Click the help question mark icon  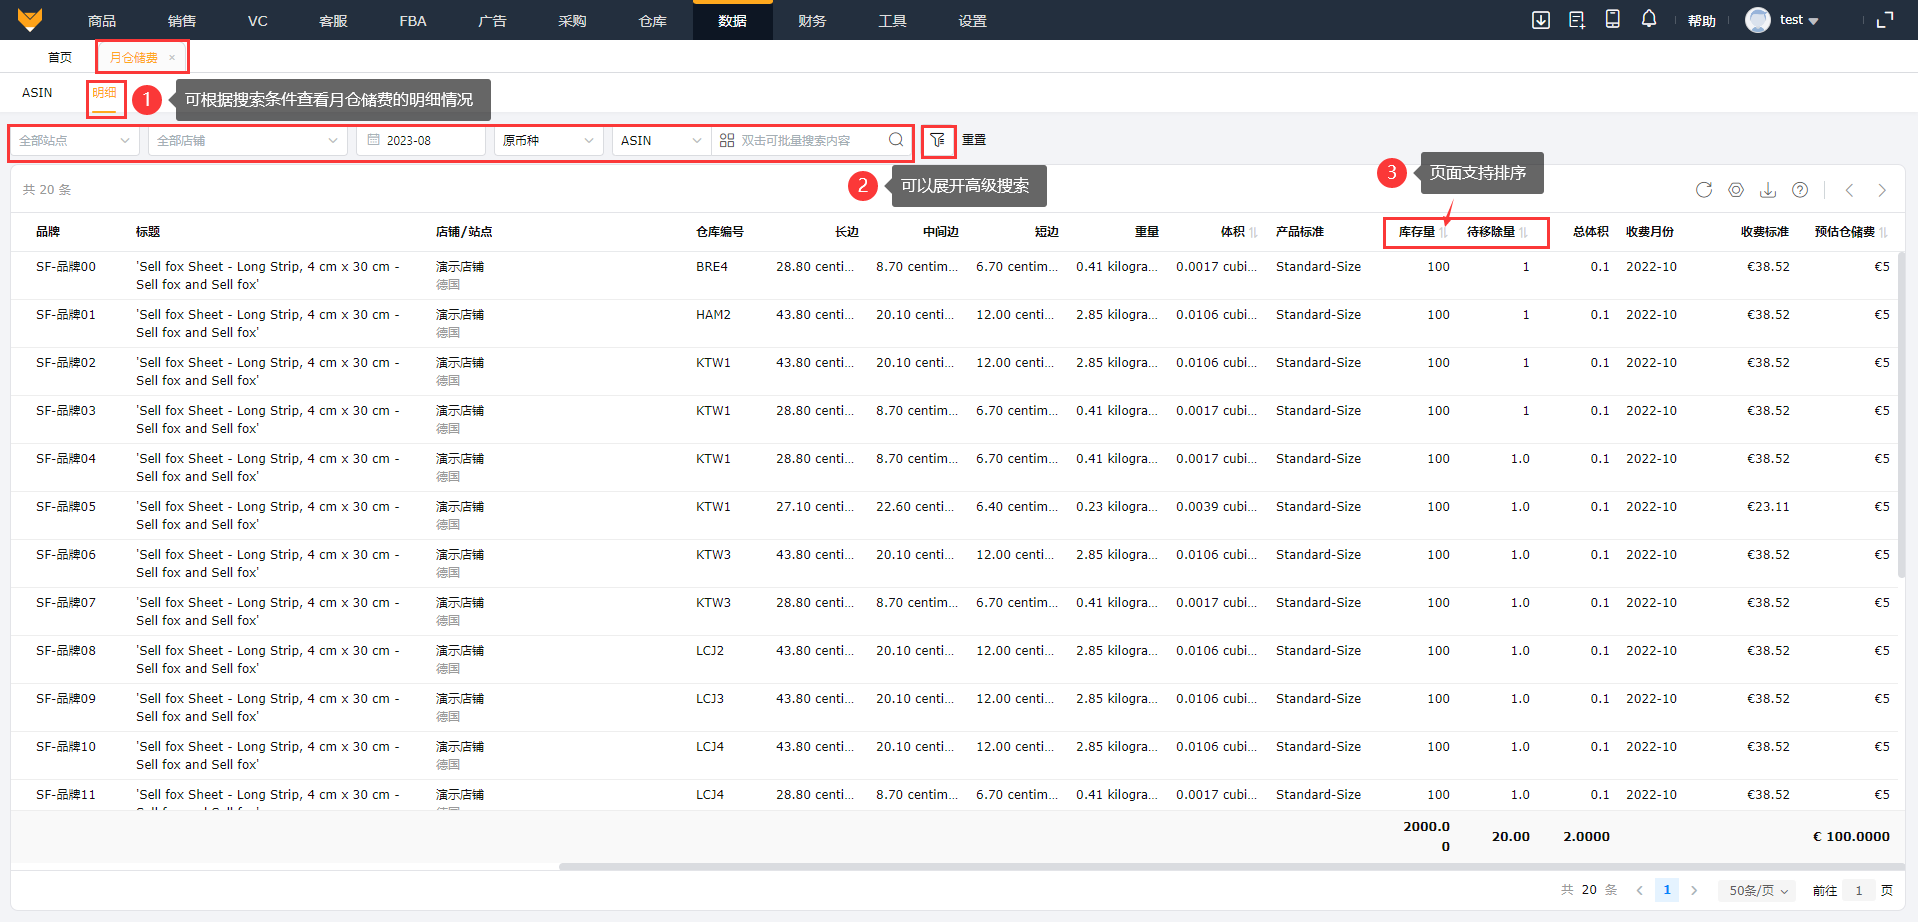coord(1800,190)
